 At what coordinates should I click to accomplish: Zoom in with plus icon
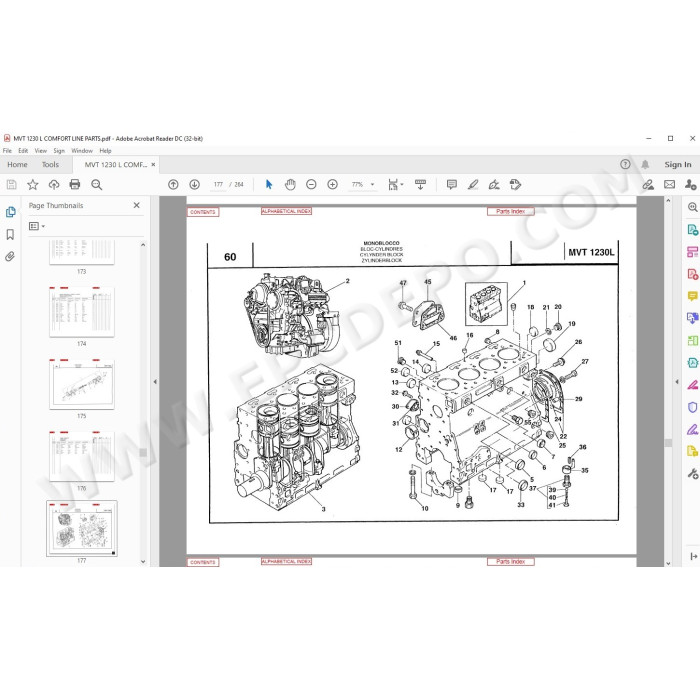coord(332,184)
